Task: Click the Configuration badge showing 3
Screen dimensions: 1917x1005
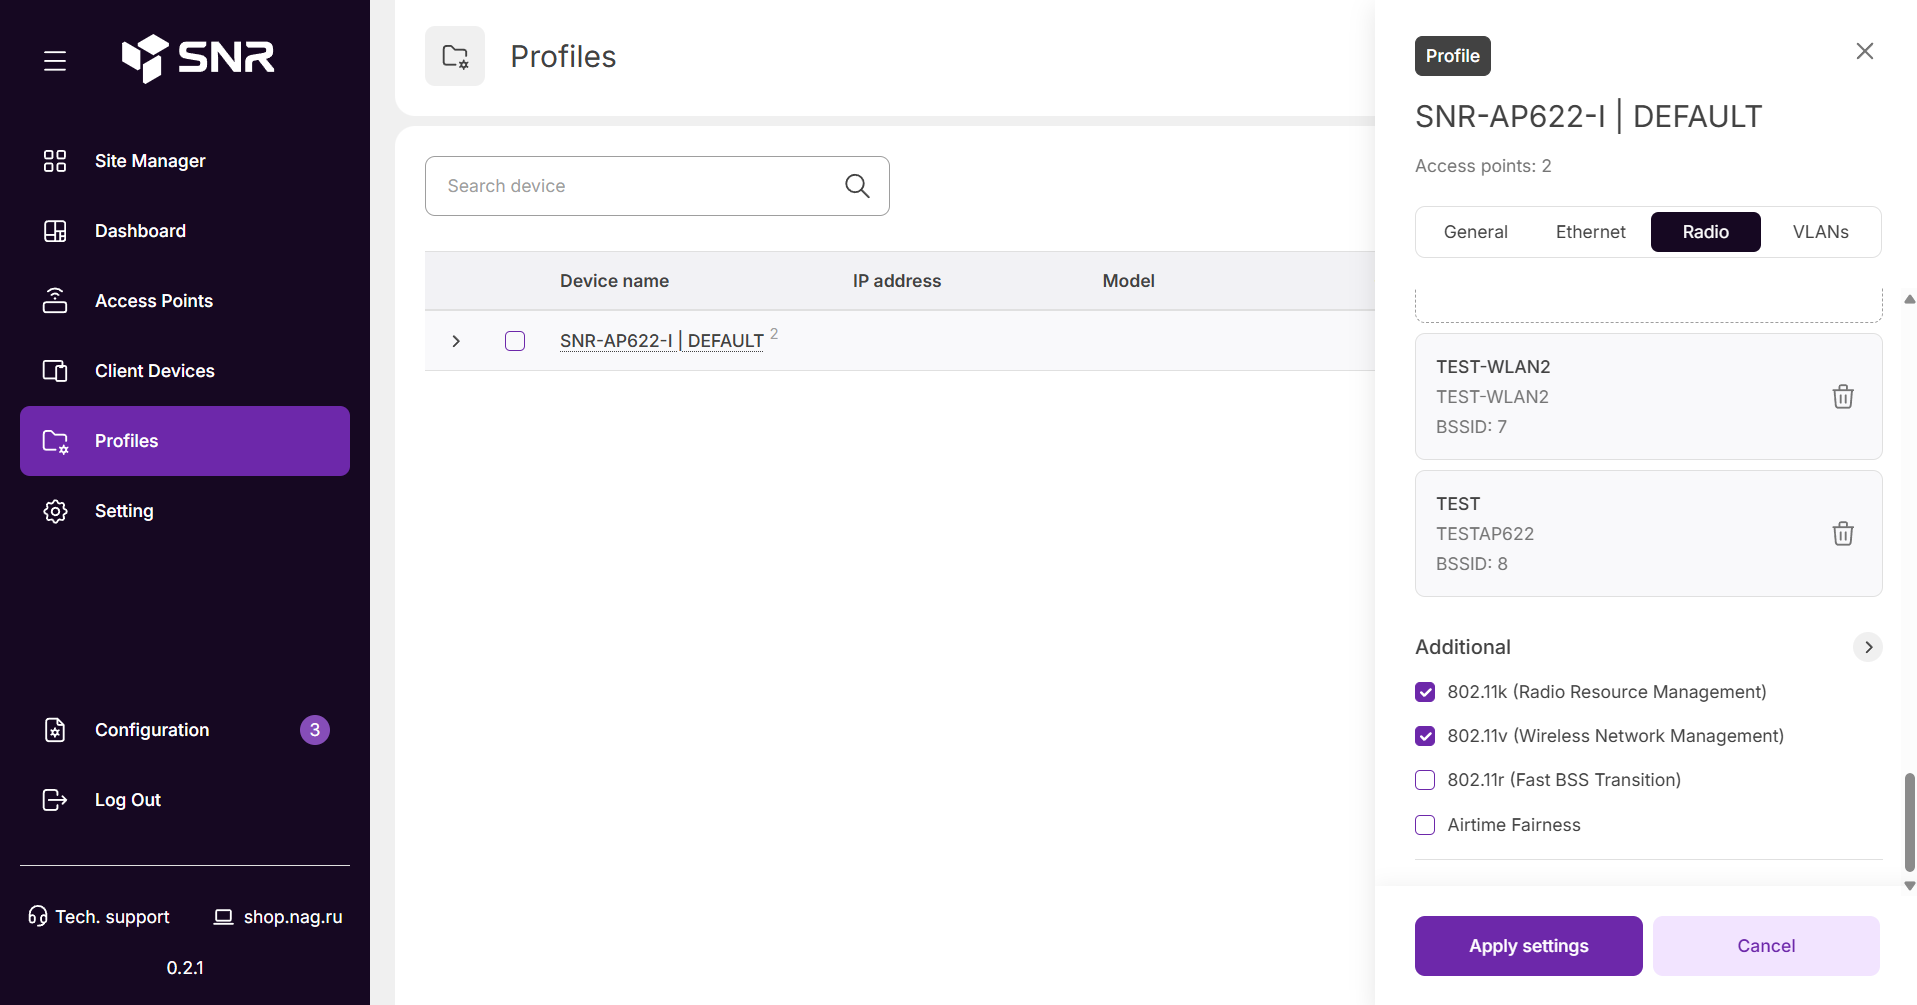Action: (x=315, y=730)
